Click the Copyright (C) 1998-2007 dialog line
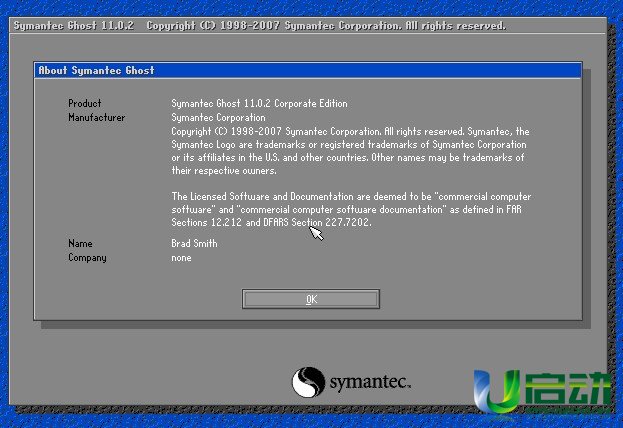The height and width of the screenshot is (428, 623). pos(350,132)
